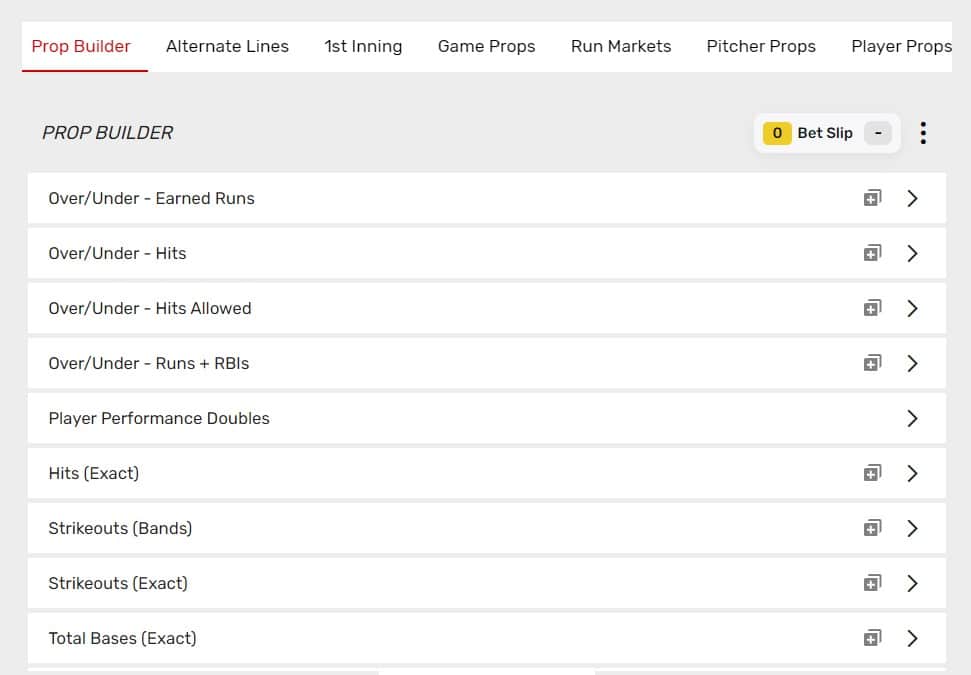Add Over/Under - Hits to bet slip
Image resolution: width=971 pixels, height=675 pixels.
click(872, 253)
